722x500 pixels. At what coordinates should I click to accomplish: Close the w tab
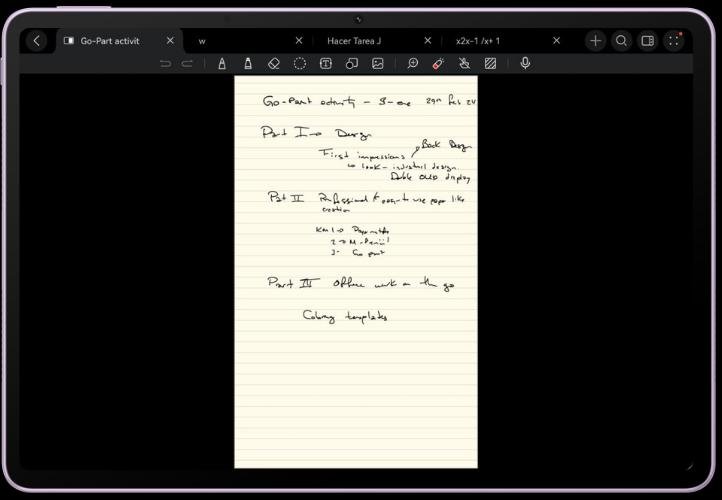click(x=299, y=41)
